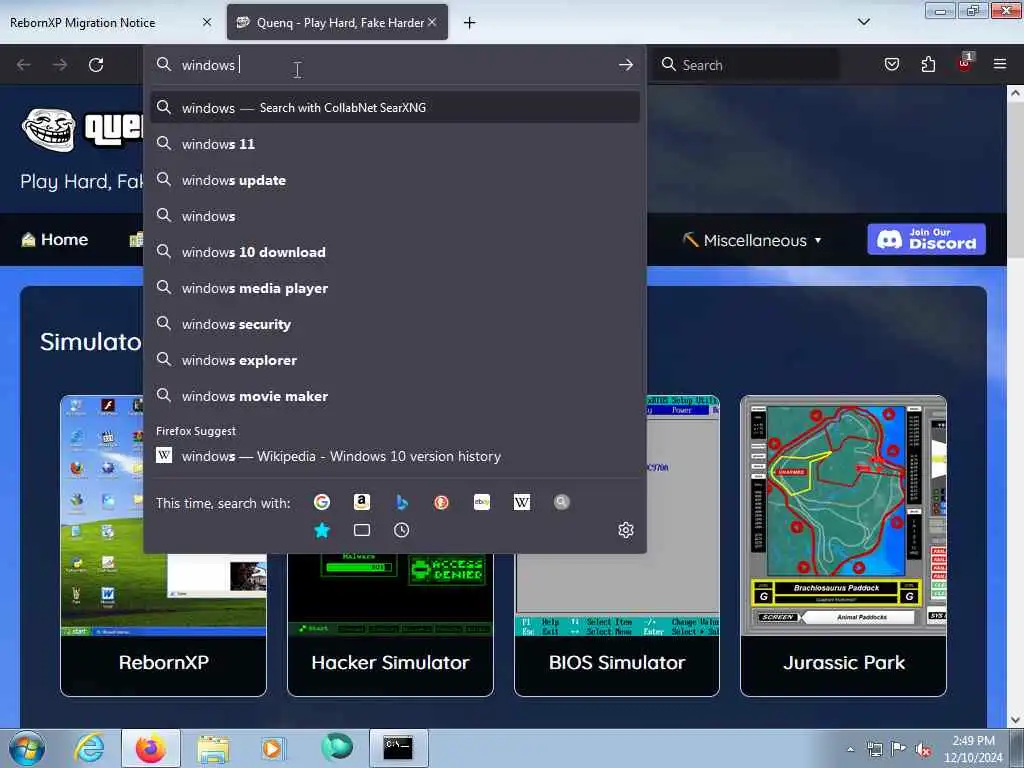Screen dimensions: 1024x768
Task: Expand the Miscellaneous dropdown menu
Action: [x=752, y=240]
